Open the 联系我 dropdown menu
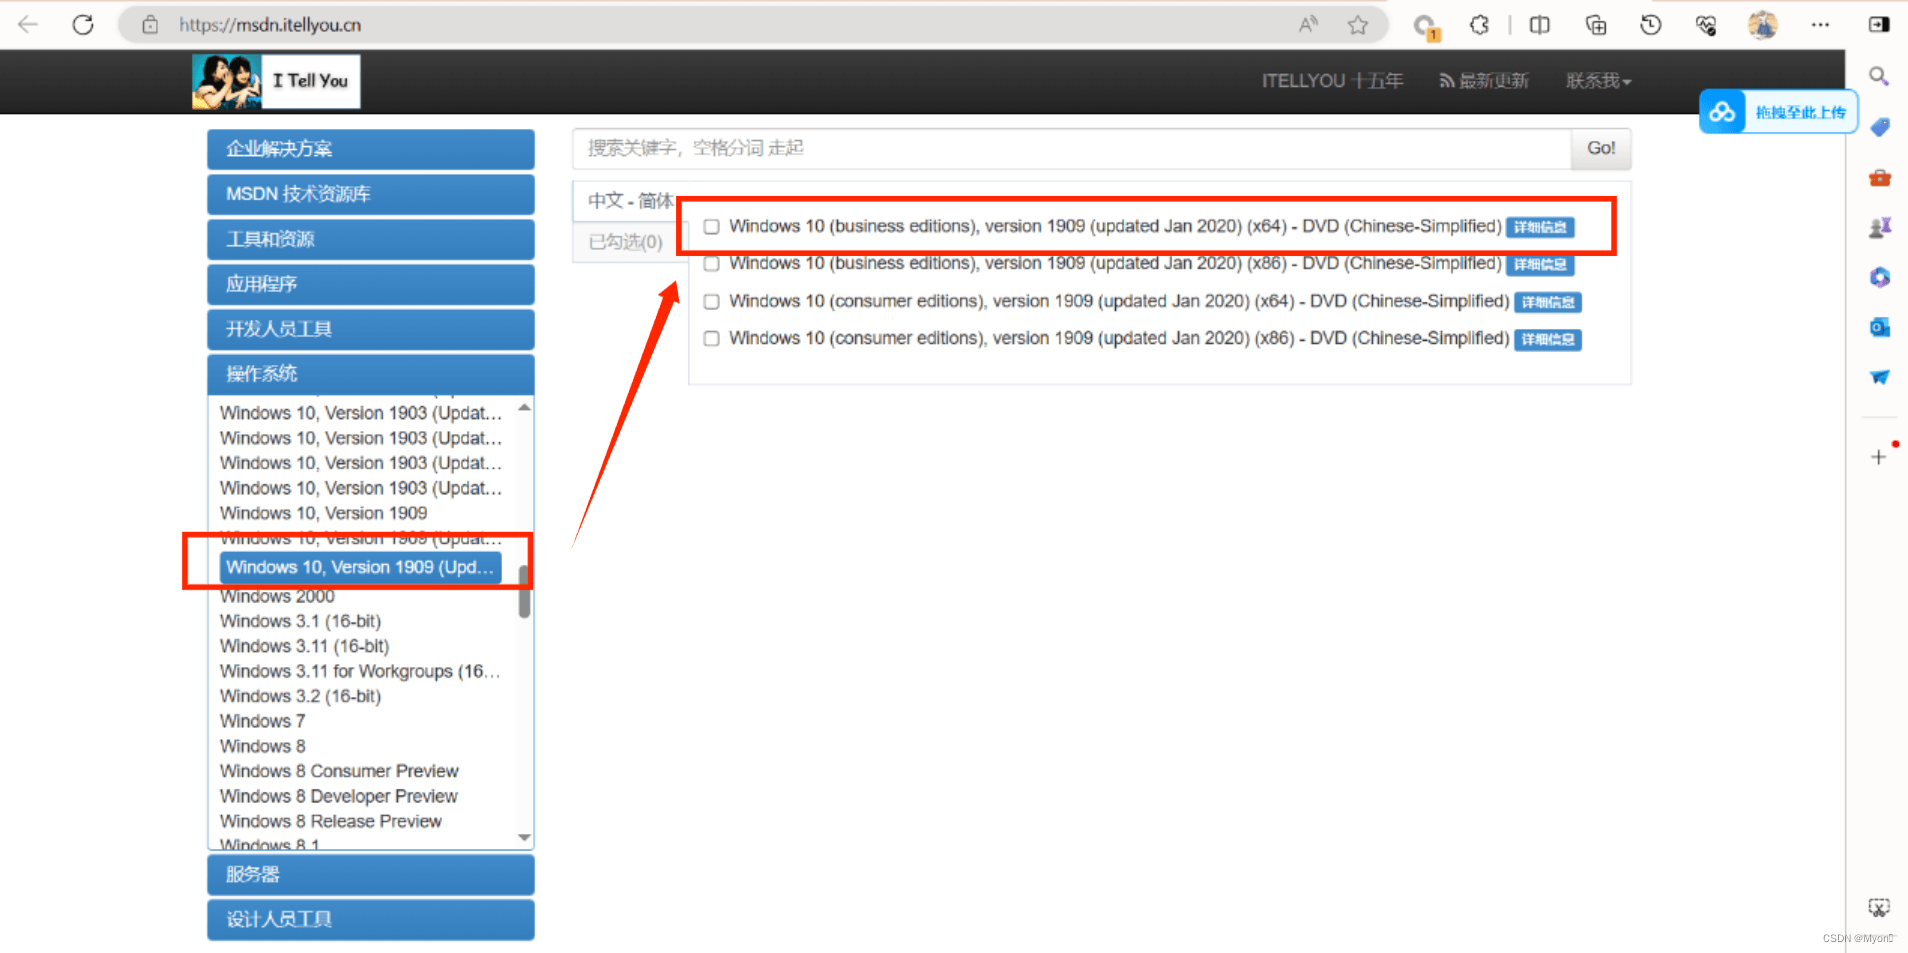1908x953 pixels. [1598, 81]
